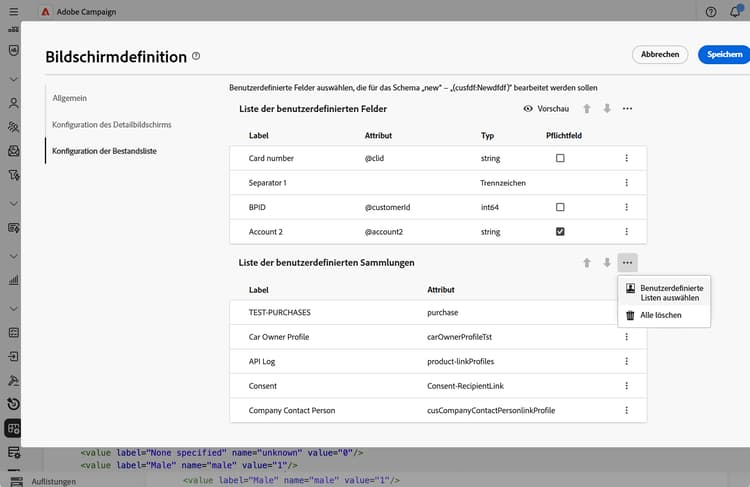Screen dimensions: 750x487
Task: Click the cusCompanyContactPersonlinkProfile attribute cell
Action: click(491, 410)
